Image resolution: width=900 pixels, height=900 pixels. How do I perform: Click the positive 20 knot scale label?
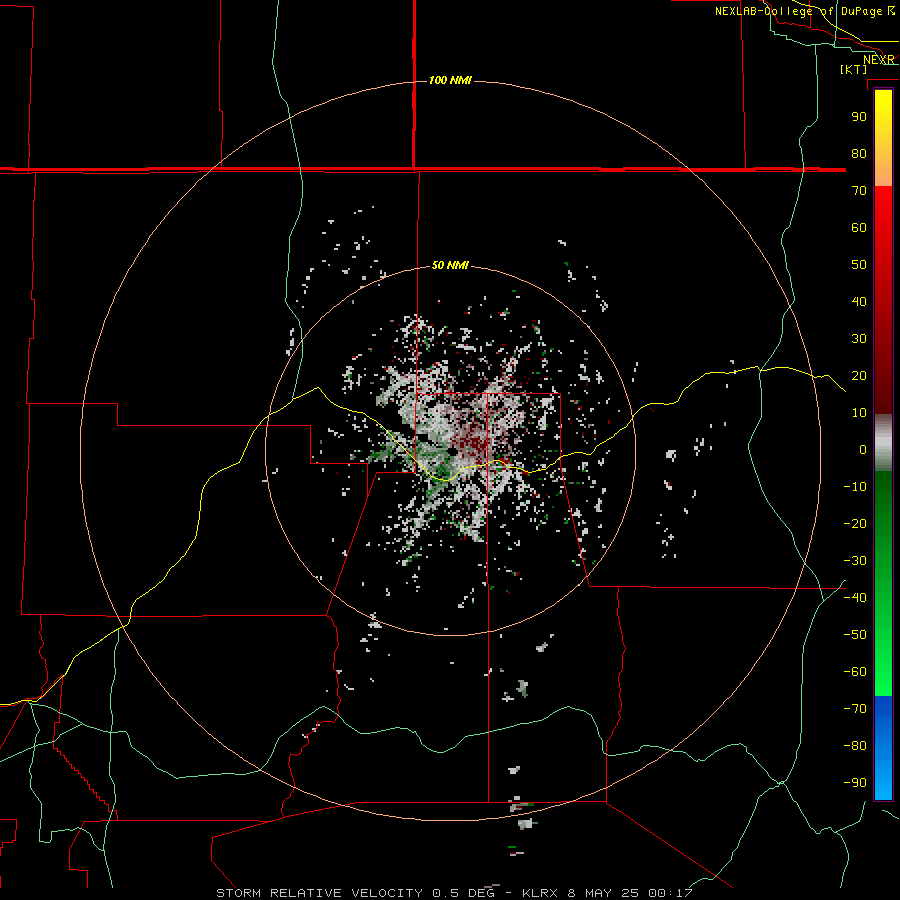(859, 375)
